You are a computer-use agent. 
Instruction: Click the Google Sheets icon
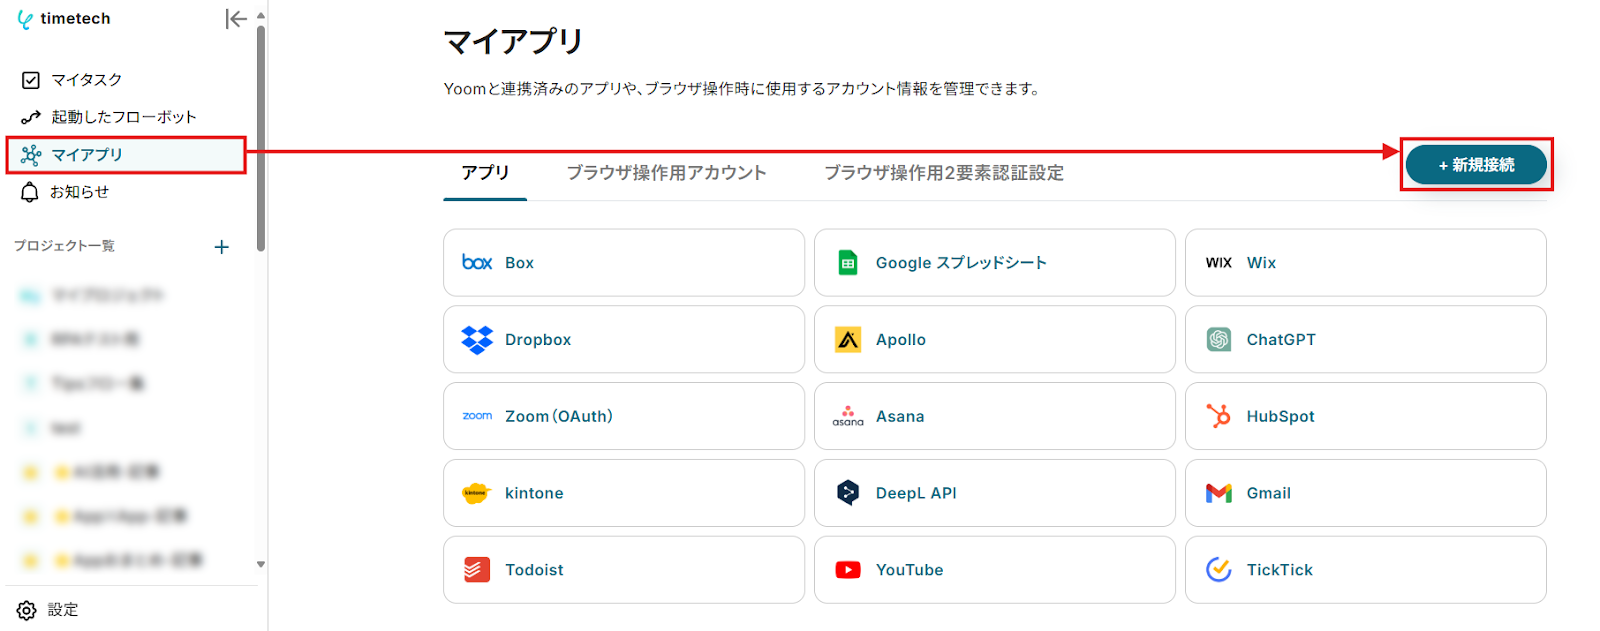pyautogui.click(x=848, y=262)
